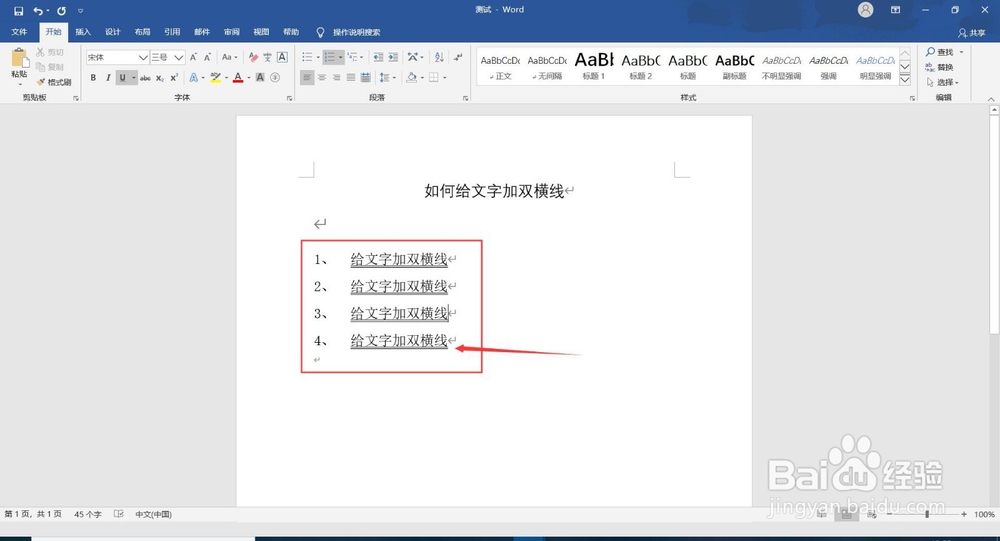Viewport: 1000px width, 541px height.
Task: Apply the multilevel list icon
Action: 352,57
